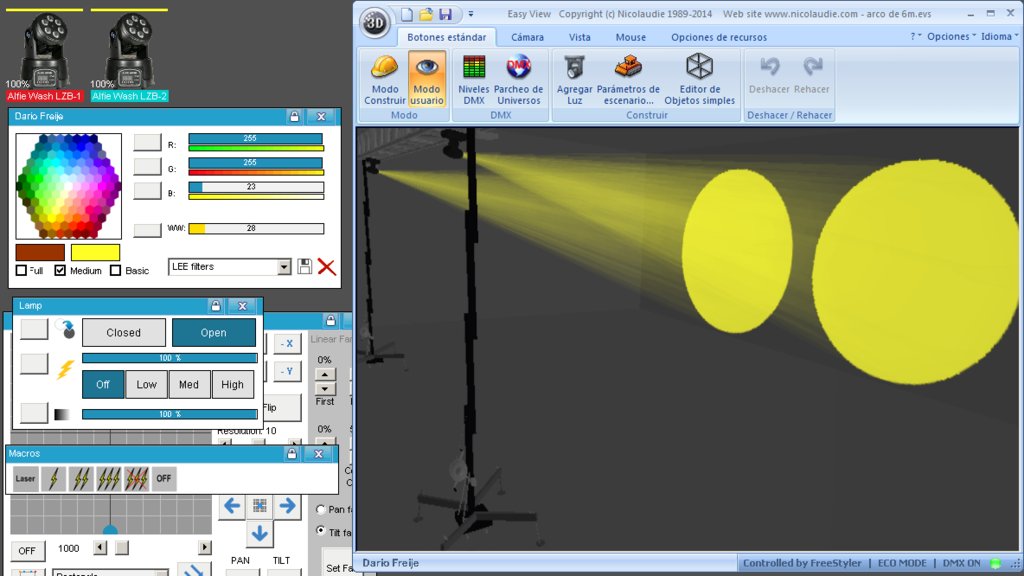The height and width of the screenshot is (576, 1024).
Task: Click the yellow color swatch
Action: [95, 252]
